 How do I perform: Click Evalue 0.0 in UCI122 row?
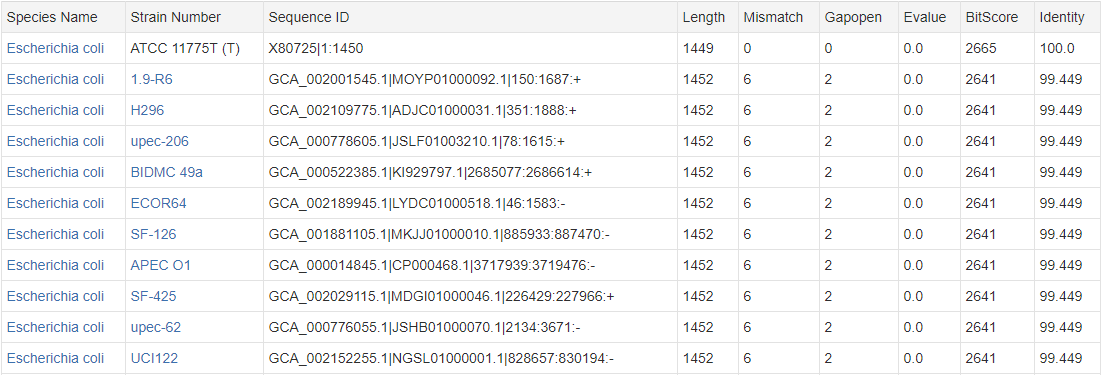(x=914, y=358)
